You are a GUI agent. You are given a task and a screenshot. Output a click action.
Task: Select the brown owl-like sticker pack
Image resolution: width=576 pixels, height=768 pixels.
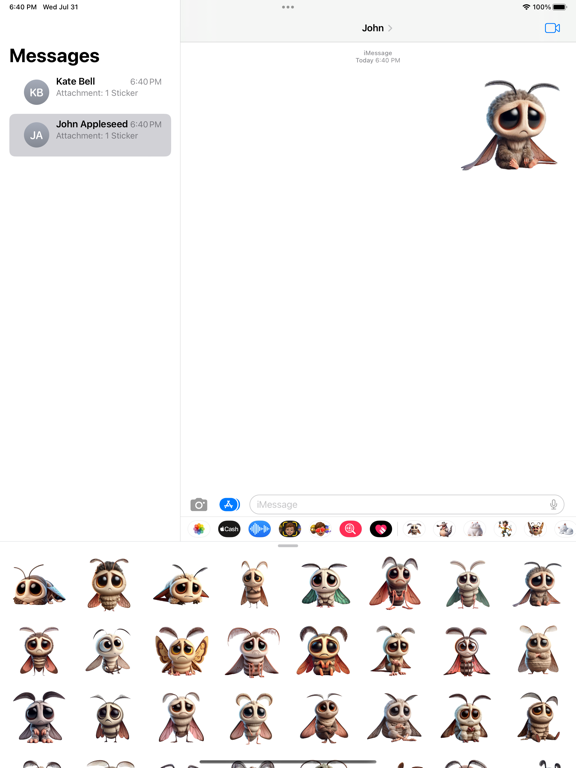tap(535, 529)
